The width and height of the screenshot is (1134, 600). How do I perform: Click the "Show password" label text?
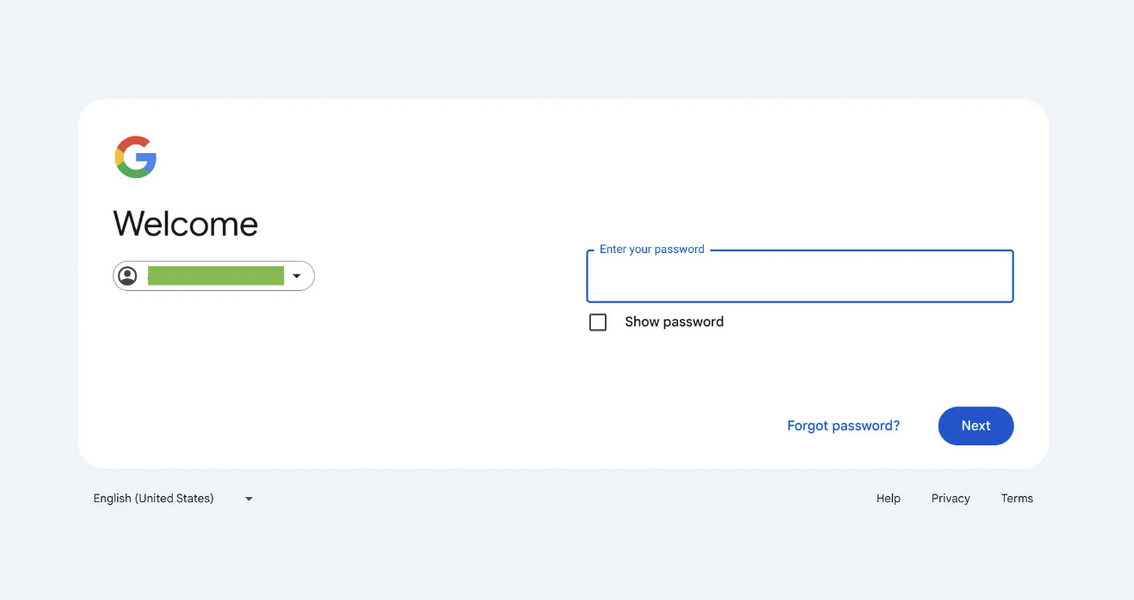pos(674,322)
